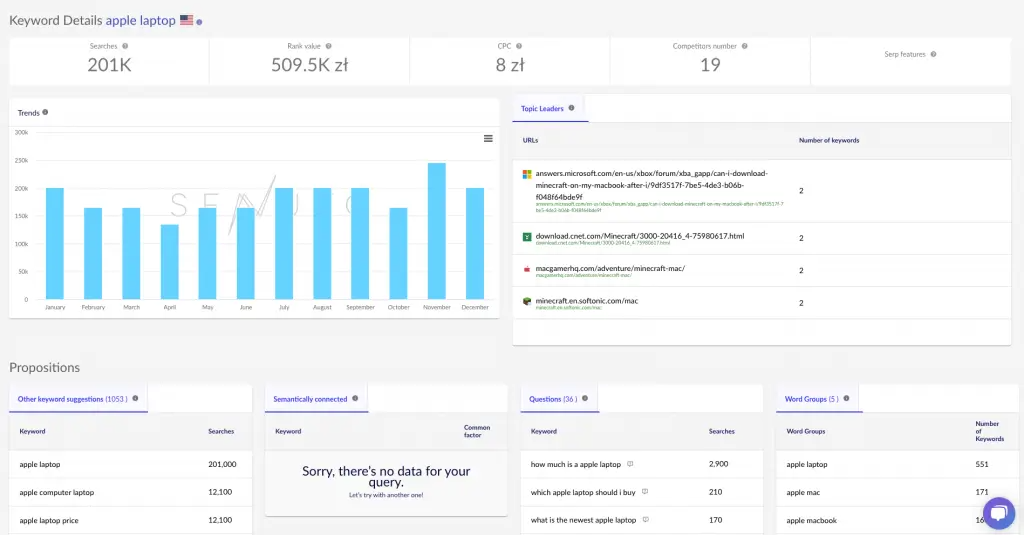Screen dimensions: 1024x535
Task: Click the 'apple macbook' word group
Action: point(811,521)
